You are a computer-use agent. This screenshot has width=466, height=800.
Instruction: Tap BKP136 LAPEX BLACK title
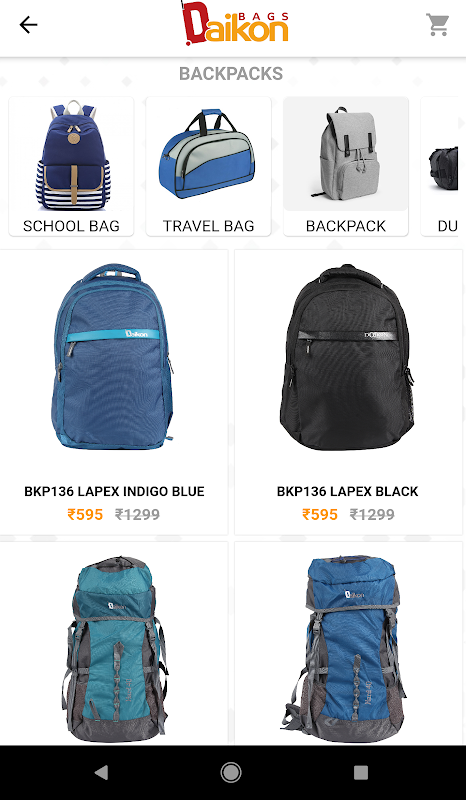(348, 491)
